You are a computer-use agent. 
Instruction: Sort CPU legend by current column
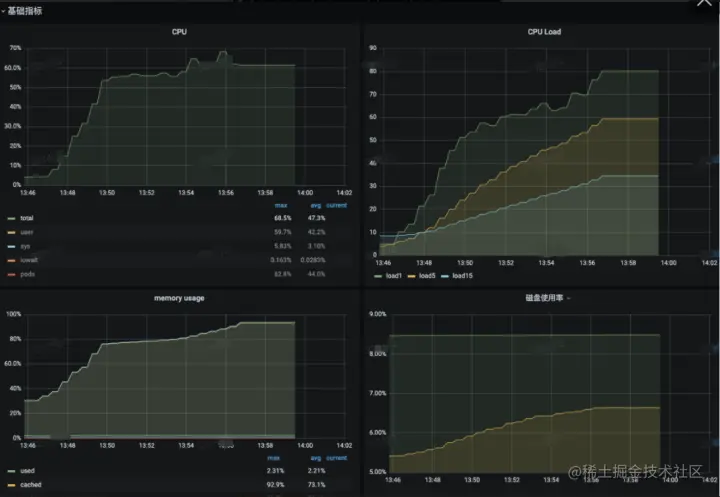pyautogui.click(x=337, y=205)
